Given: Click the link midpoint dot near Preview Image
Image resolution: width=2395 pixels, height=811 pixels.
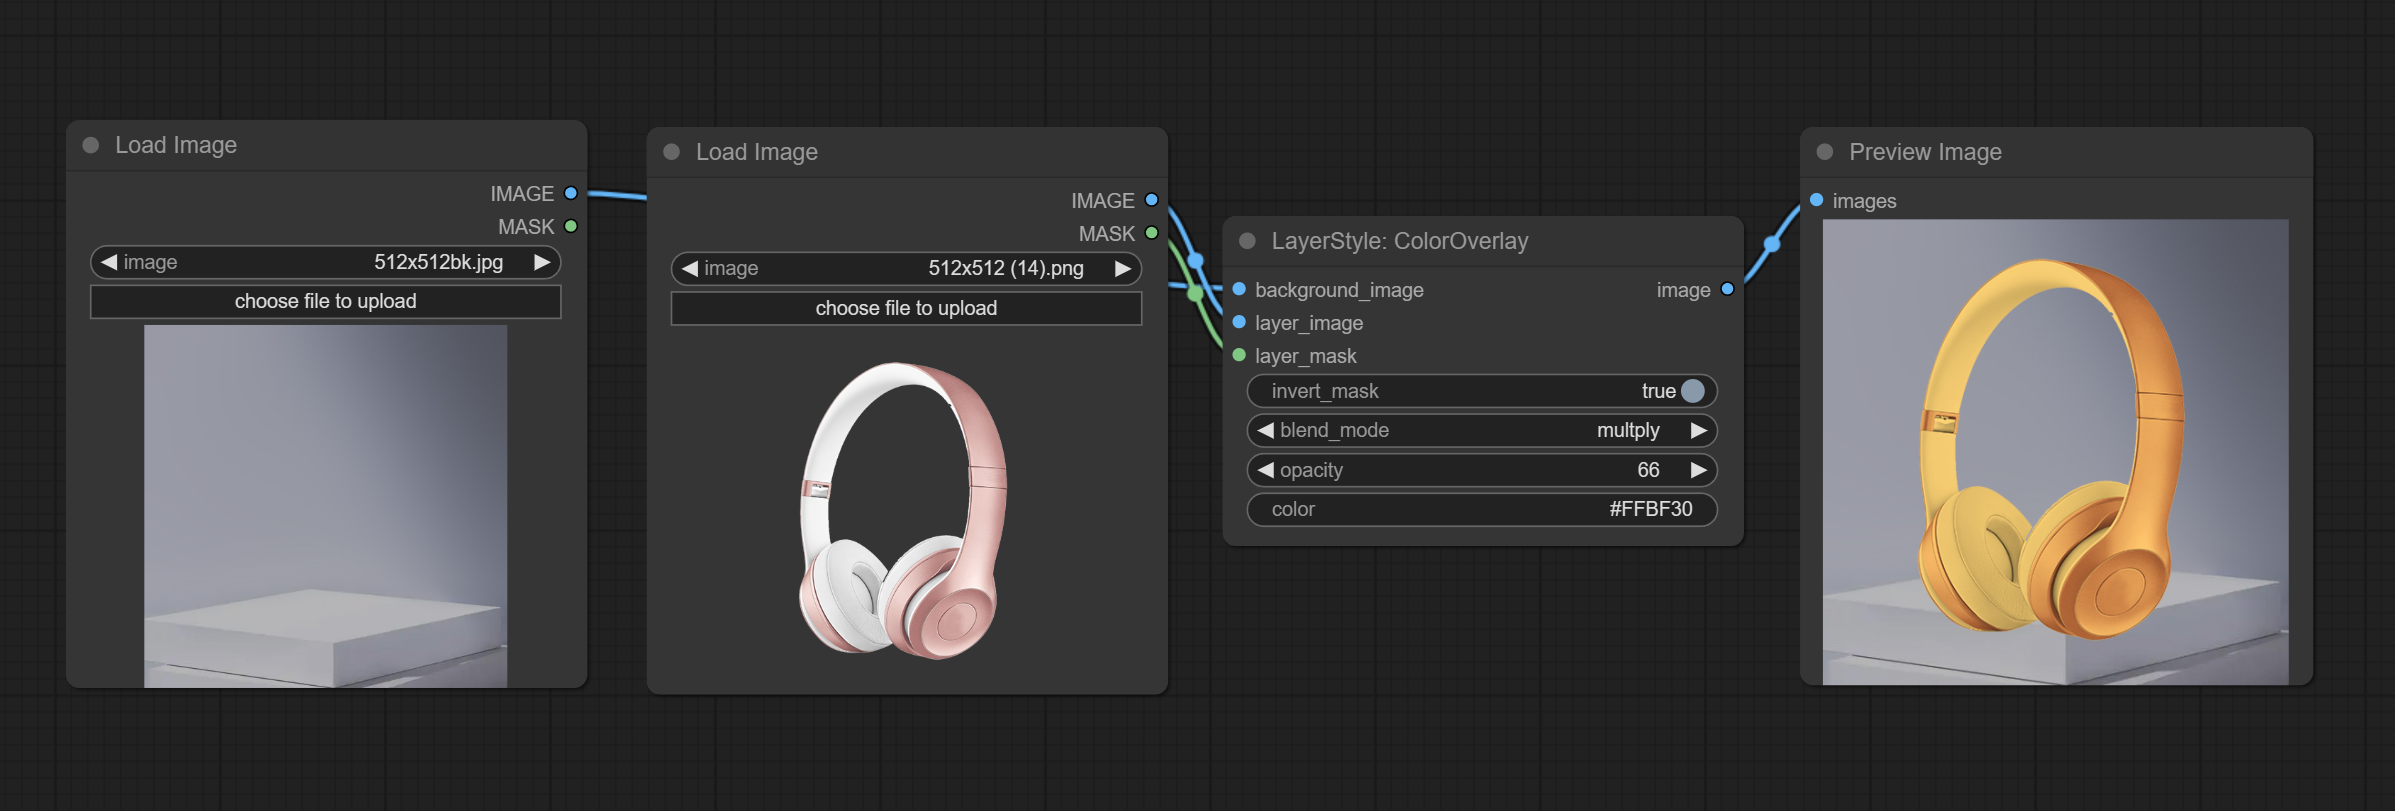Looking at the screenshot, I should (x=1772, y=244).
